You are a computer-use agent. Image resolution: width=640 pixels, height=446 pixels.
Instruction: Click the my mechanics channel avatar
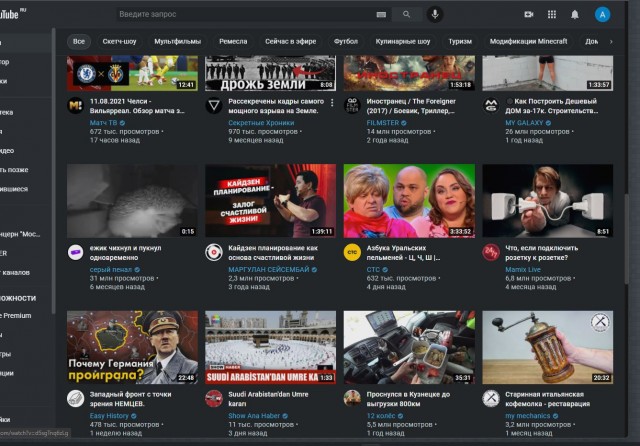pos(491,398)
